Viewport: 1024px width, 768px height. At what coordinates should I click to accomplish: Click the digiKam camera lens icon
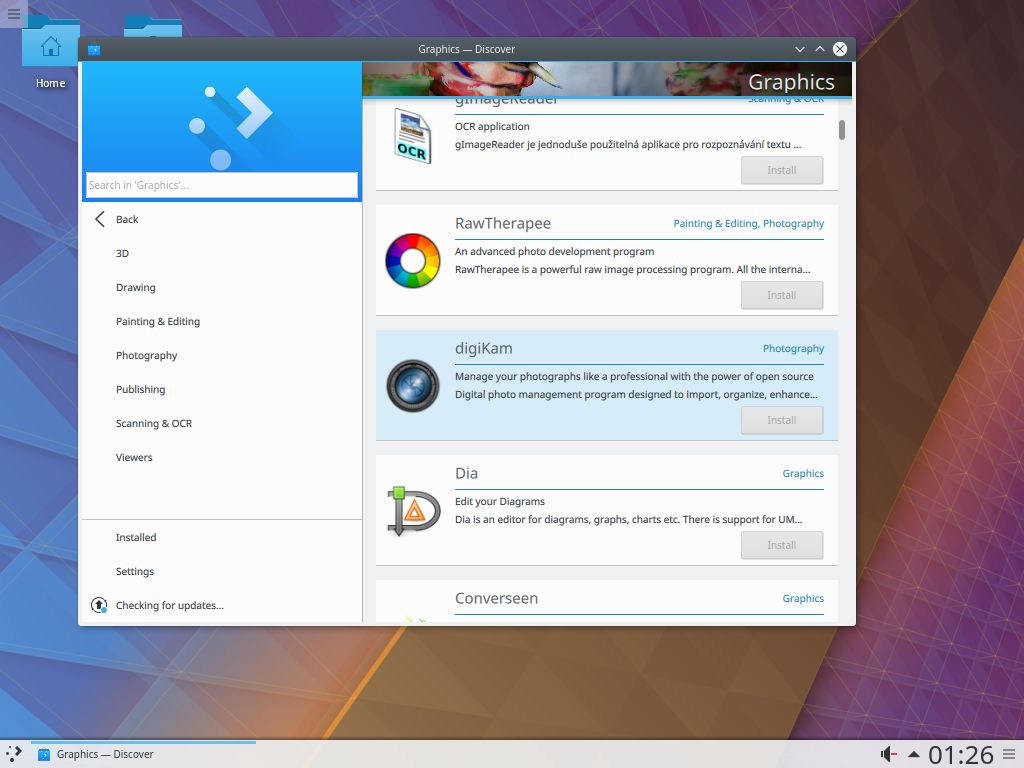[x=413, y=385]
